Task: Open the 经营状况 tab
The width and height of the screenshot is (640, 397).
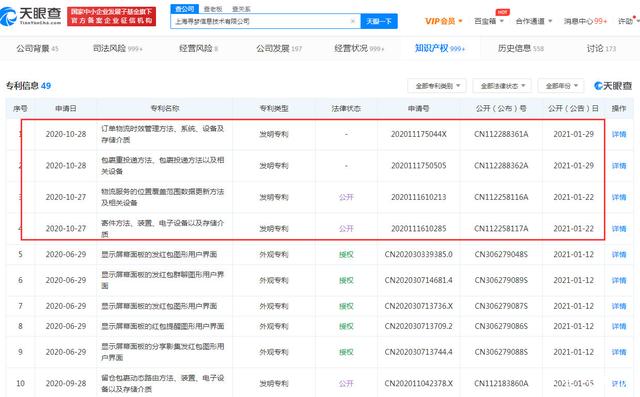Action: (x=359, y=49)
